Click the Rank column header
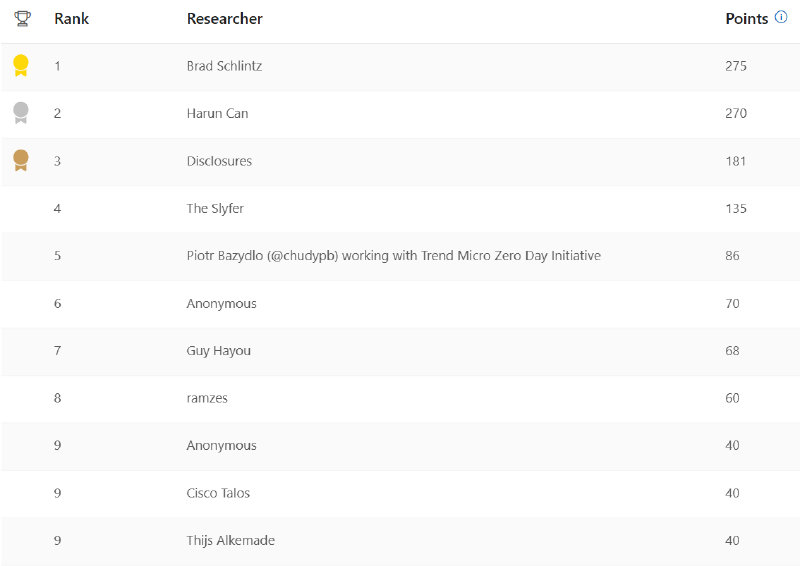Screen dimensions: 800x566 71,19
